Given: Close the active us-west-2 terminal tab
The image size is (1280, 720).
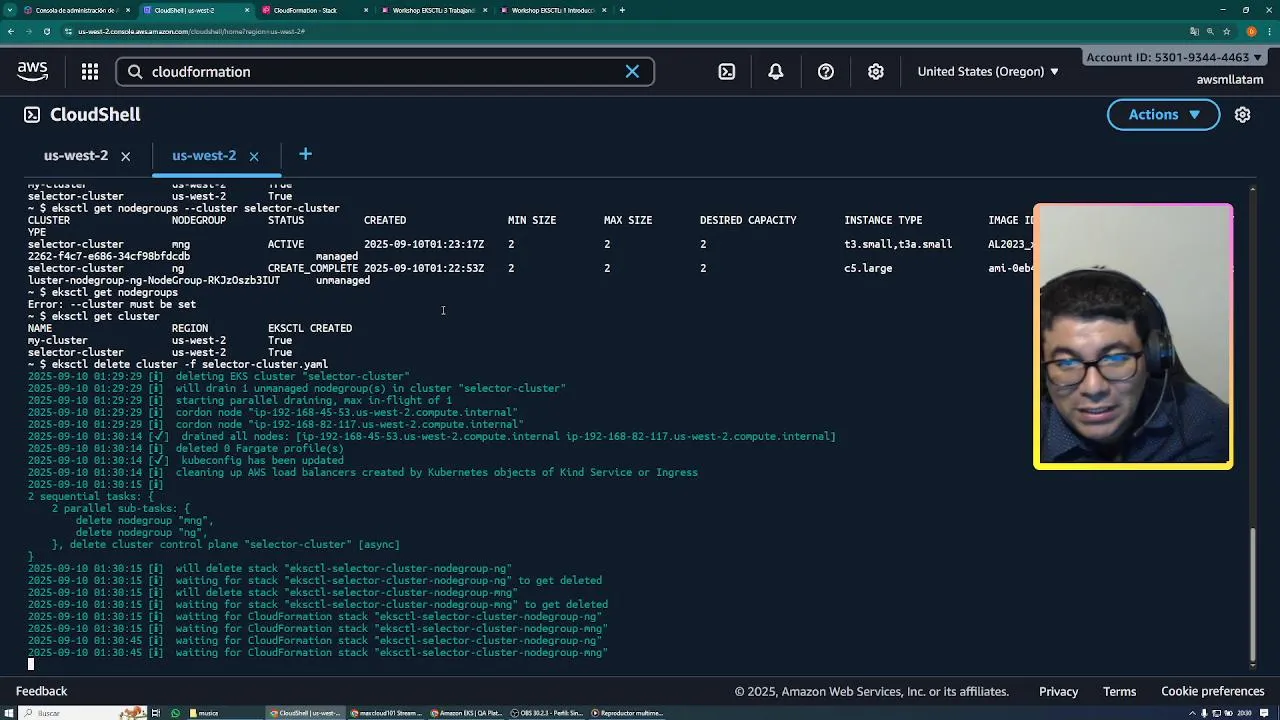Looking at the screenshot, I should point(254,156).
